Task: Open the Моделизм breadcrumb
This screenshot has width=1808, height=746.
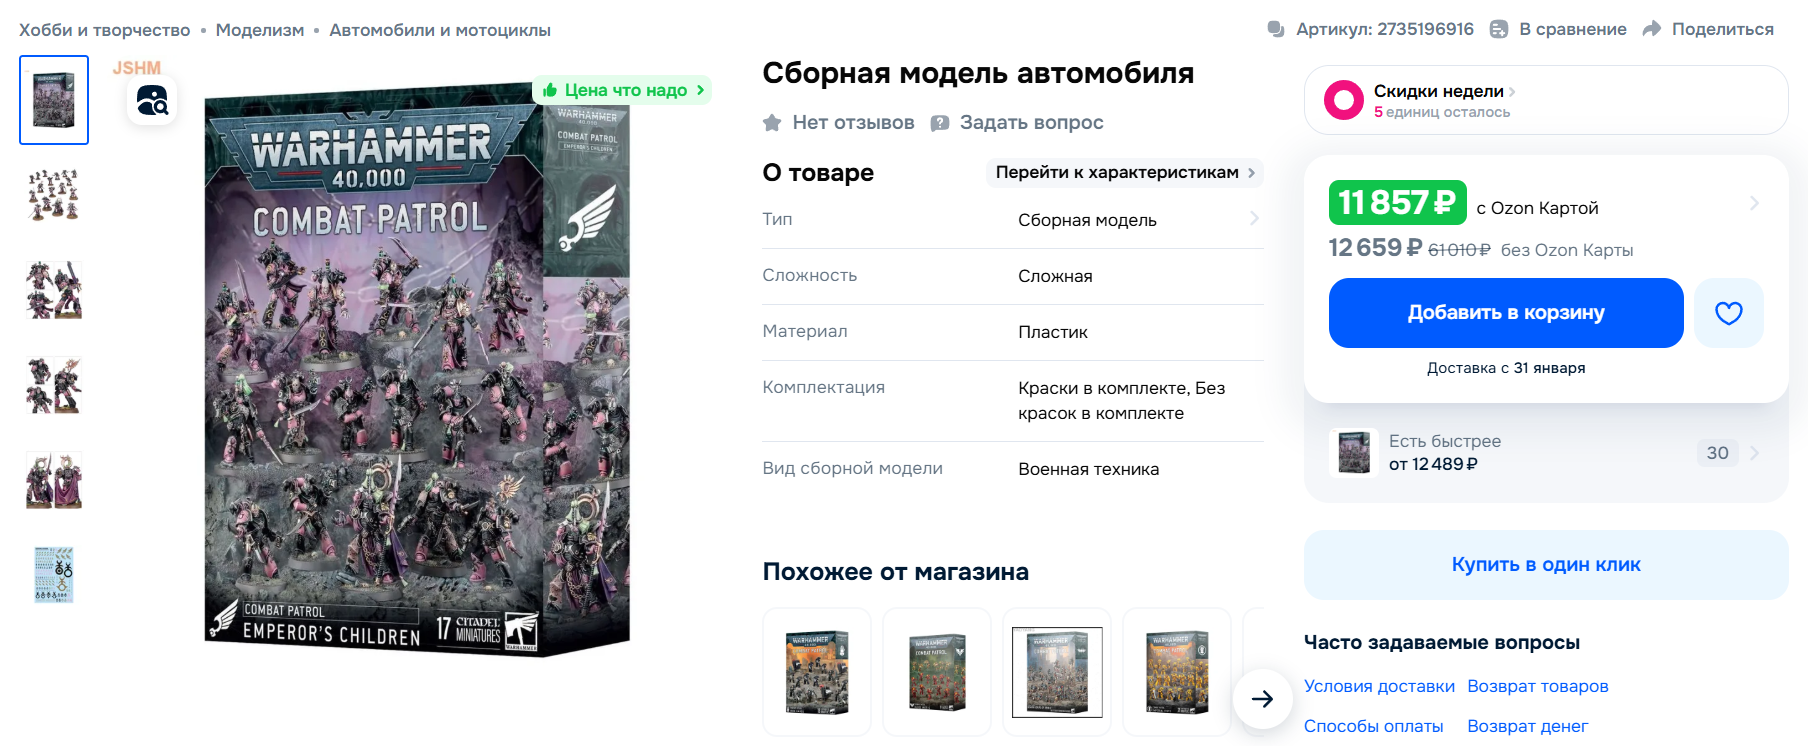Action: pos(260,30)
